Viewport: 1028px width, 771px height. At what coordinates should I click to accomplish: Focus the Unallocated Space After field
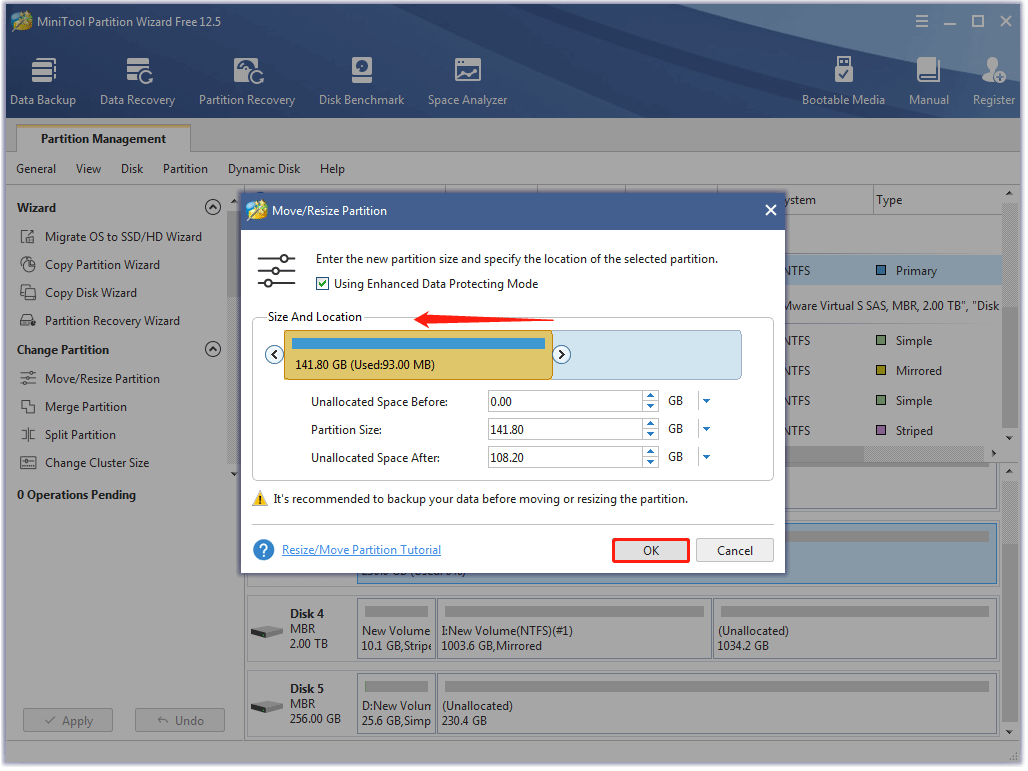click(565, 458)
